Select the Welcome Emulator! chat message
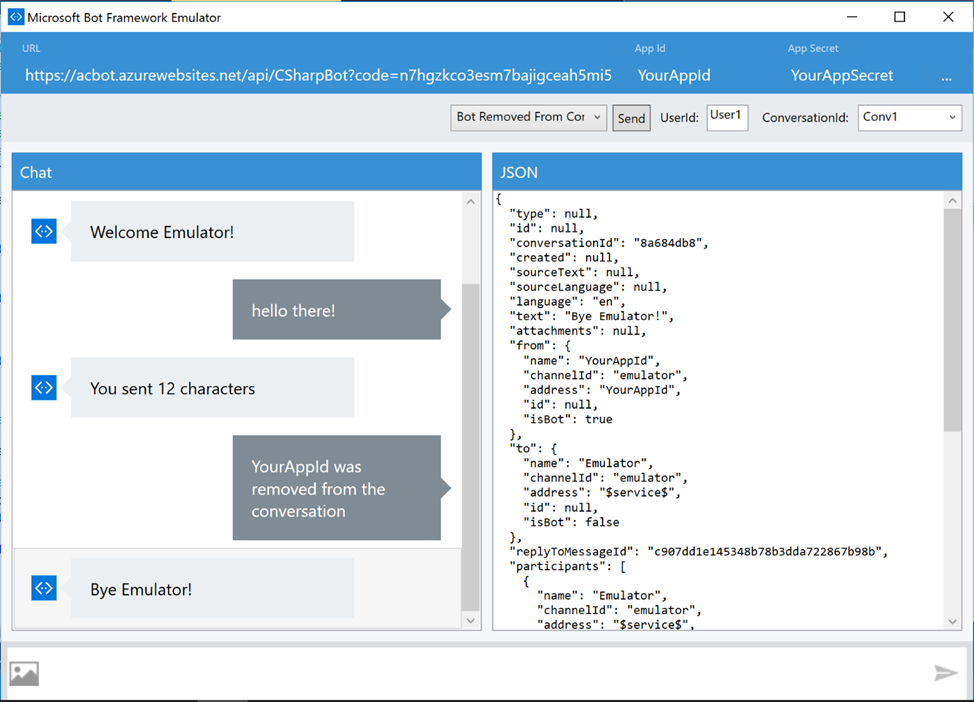 212,231
